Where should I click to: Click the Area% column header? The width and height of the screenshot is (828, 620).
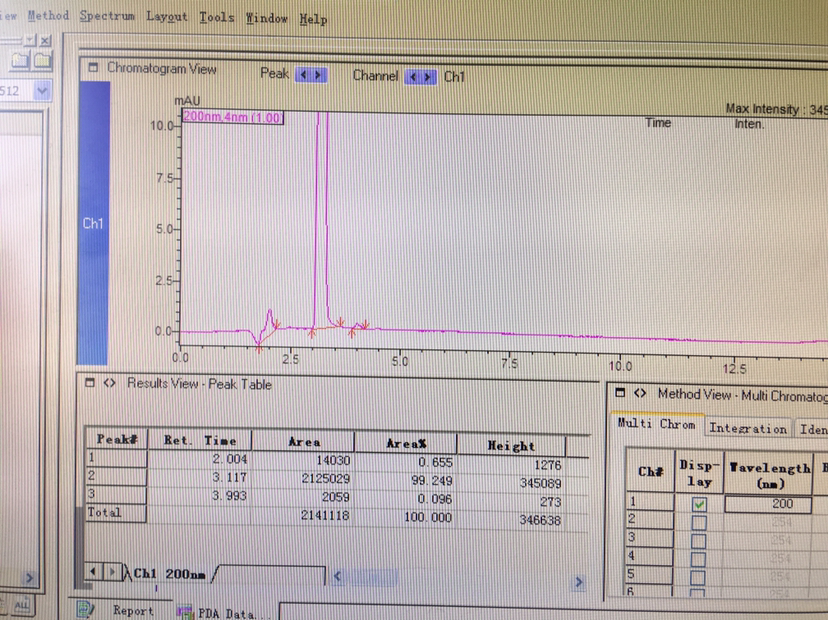406,444
